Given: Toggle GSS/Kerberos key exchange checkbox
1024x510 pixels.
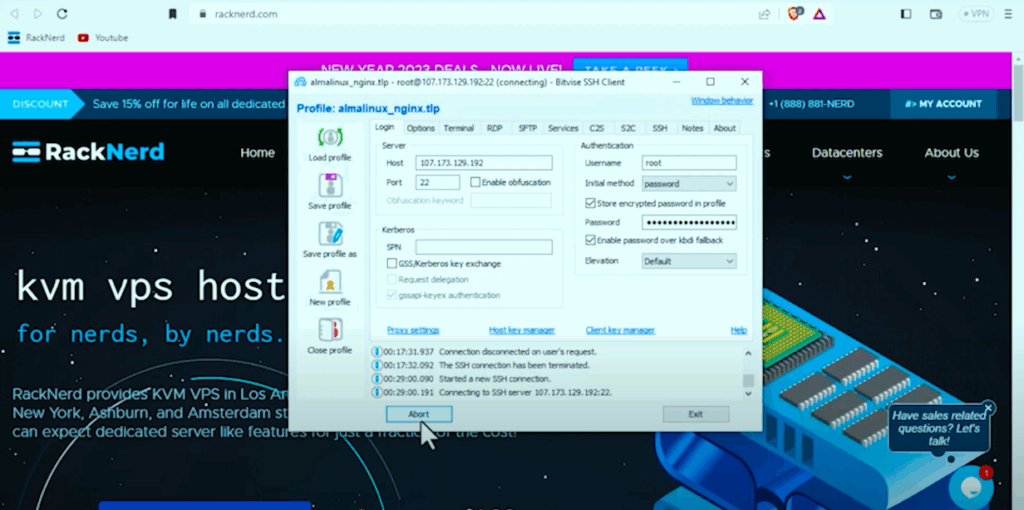Looking at the screenshot, I should tap(392, 264).
